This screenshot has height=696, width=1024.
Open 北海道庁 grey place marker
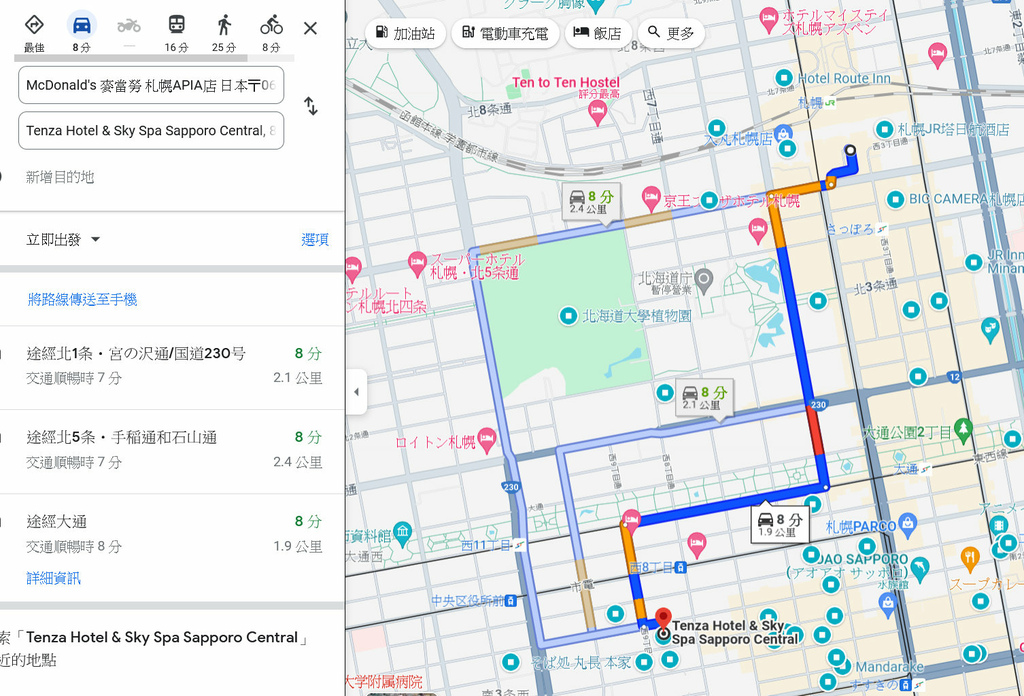(x=703, y=280)
